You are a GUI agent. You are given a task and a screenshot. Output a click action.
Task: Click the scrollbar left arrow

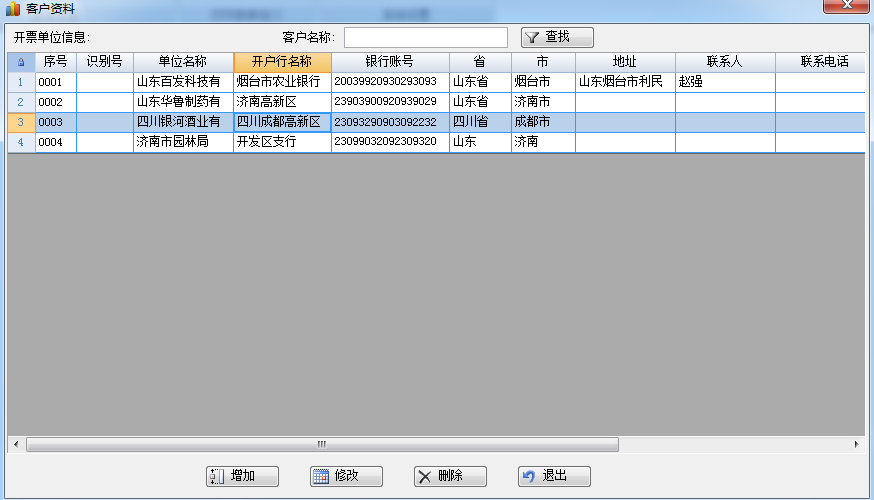[x=16, y=444]
